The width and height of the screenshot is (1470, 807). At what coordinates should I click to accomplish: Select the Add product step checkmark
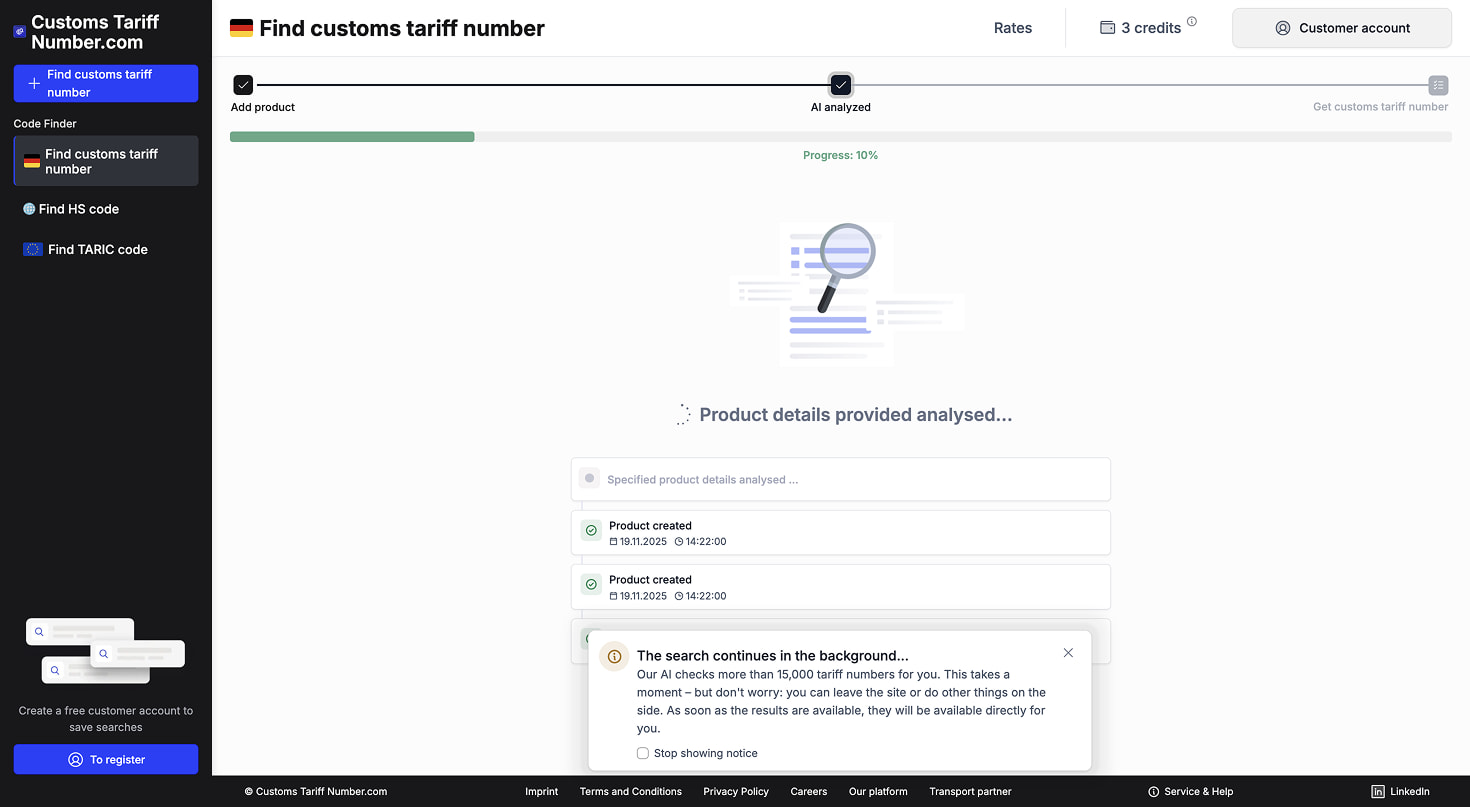tap(243, 85)
